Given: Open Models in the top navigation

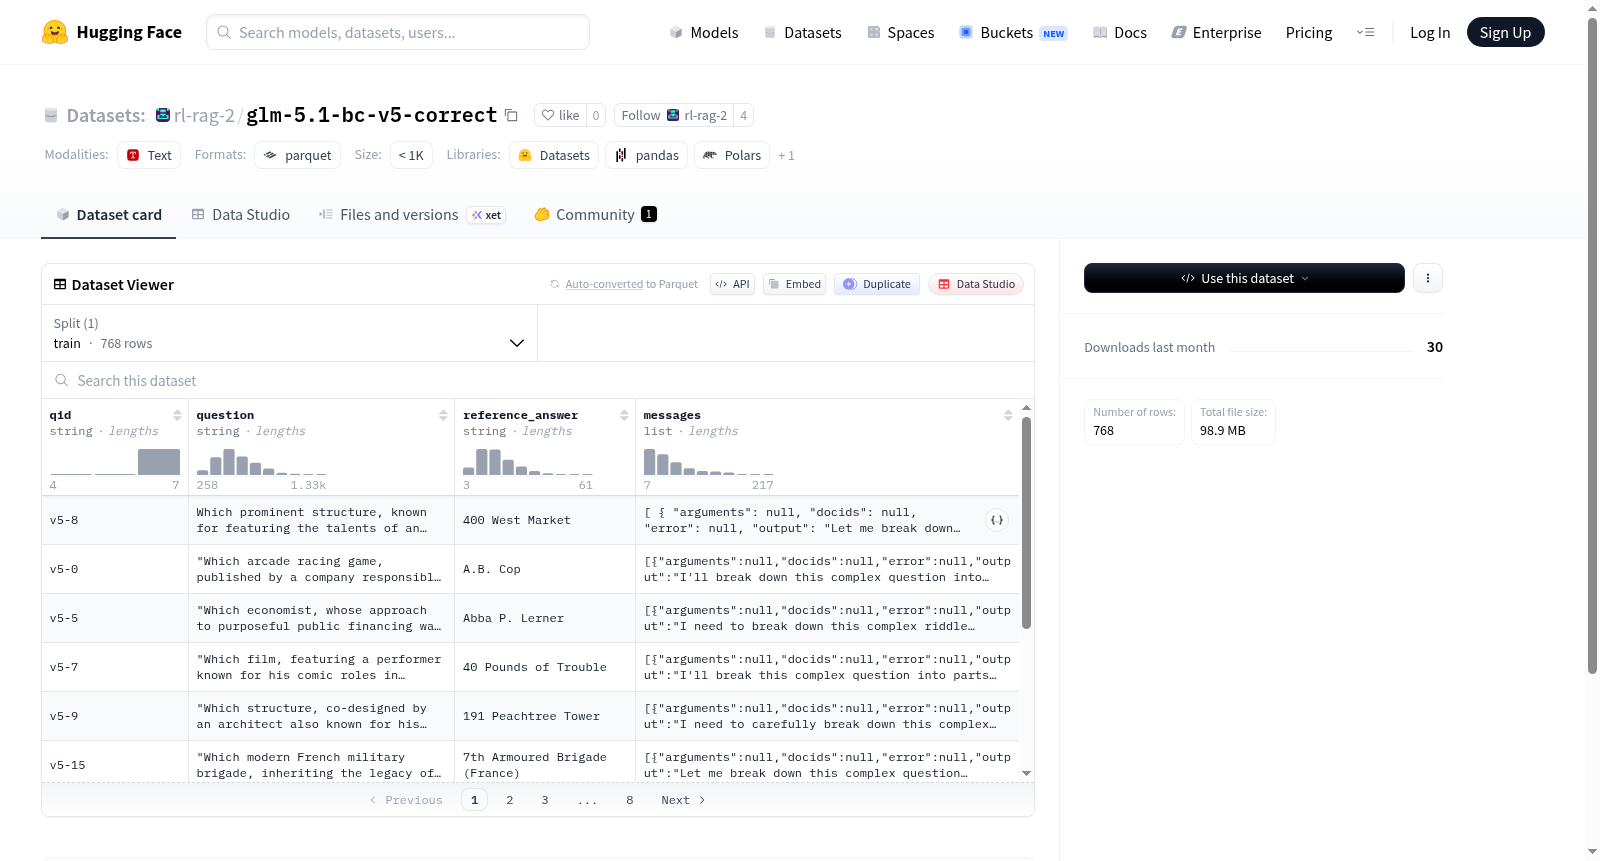Looking at the screenshot, I should [x=704, y=32].
